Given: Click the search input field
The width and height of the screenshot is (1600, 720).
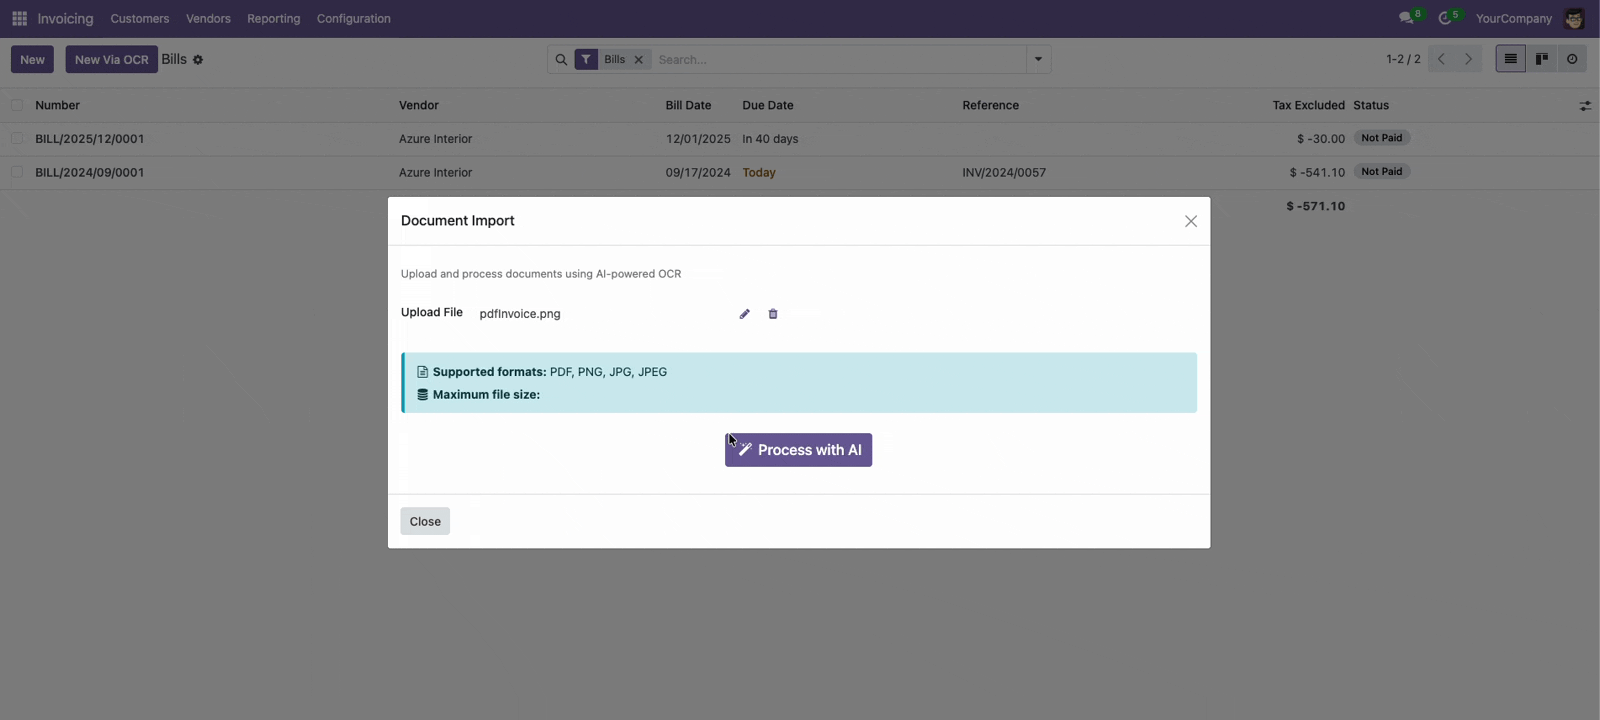Looking at the screenshot, I should coord(838,60).
